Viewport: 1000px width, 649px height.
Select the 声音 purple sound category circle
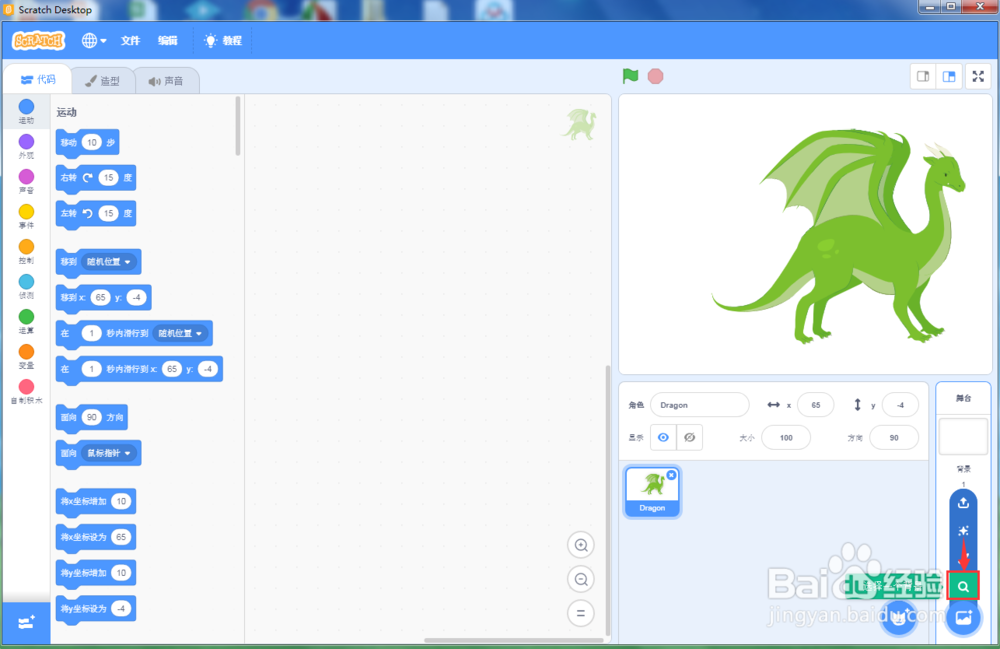pyautogui.click(x=26, y=177)
